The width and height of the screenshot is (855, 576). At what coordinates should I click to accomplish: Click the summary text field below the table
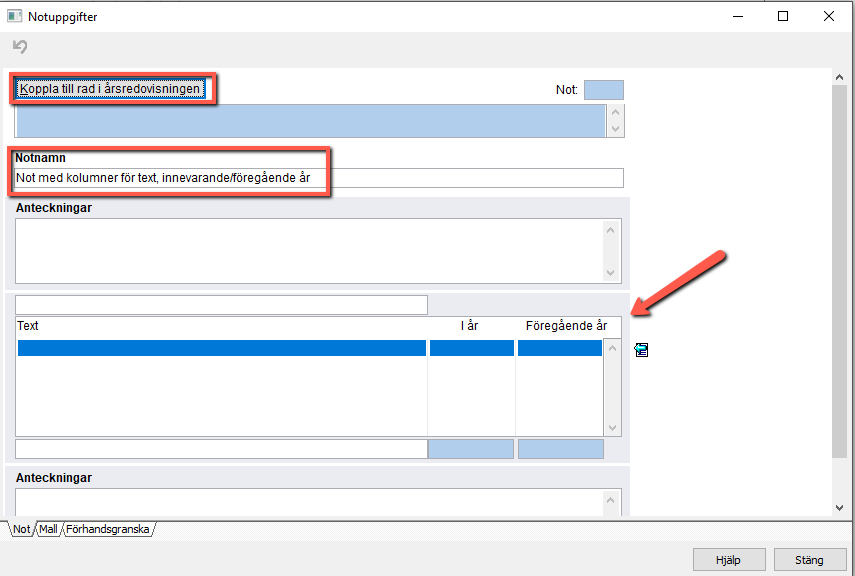coord(221,449)
